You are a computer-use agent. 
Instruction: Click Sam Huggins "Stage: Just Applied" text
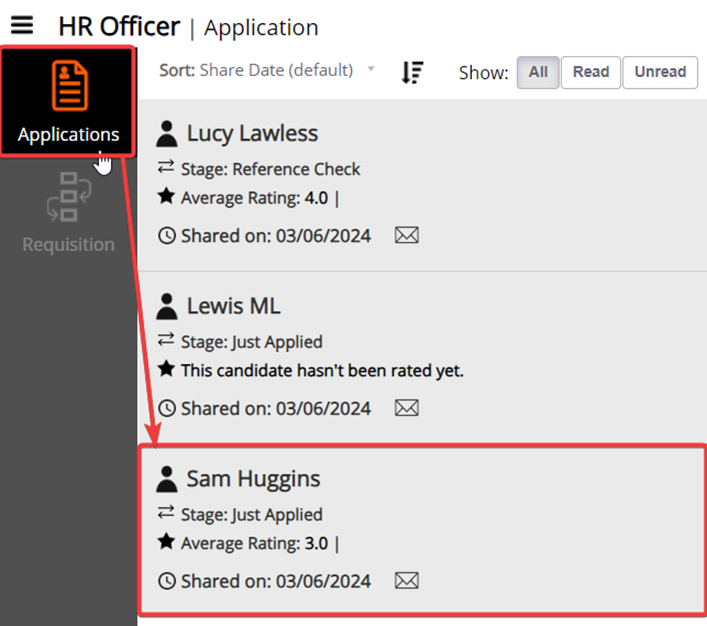point(252,515)
